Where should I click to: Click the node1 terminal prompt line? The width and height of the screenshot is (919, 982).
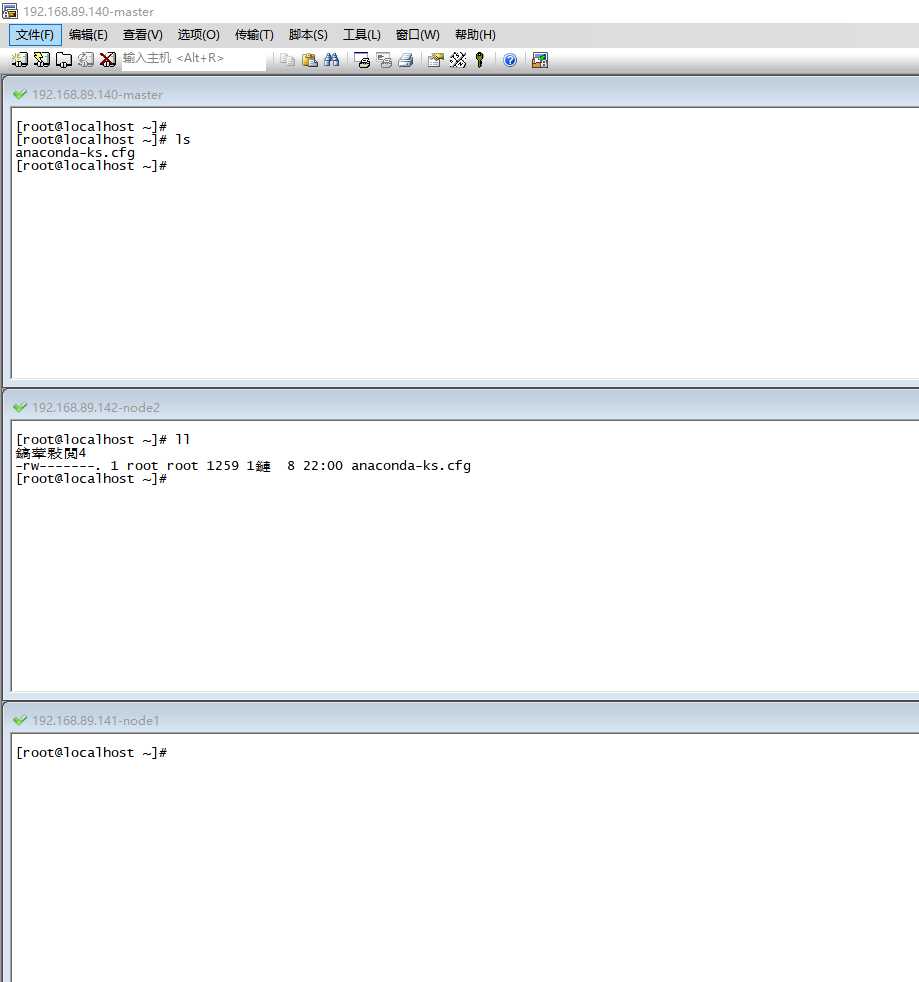click(x=91, y=753)
